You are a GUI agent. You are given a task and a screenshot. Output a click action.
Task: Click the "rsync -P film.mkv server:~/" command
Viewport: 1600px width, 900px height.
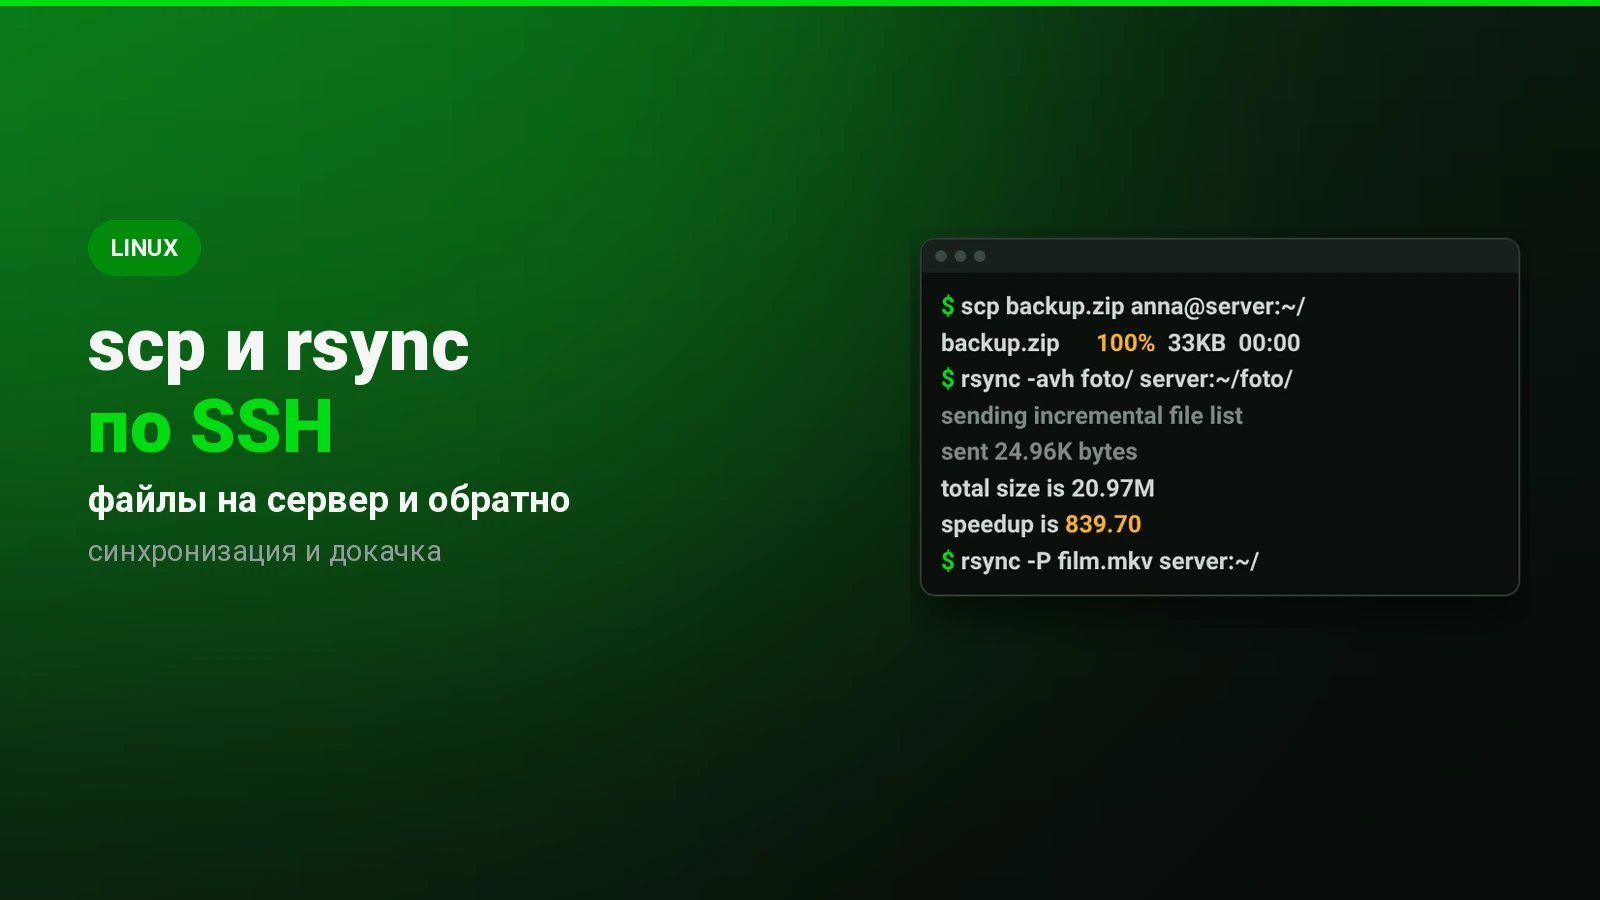tap(1110, 561)
